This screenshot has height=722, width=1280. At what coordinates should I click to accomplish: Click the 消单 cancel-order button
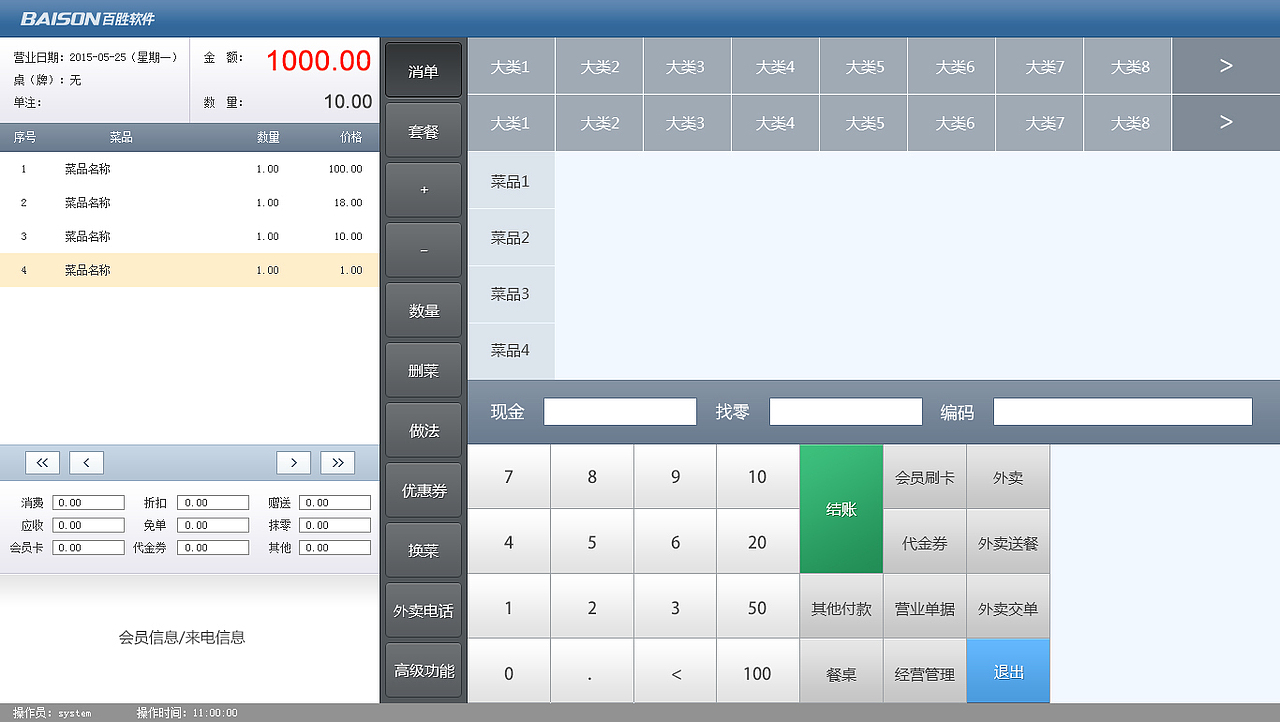(424, 70)
